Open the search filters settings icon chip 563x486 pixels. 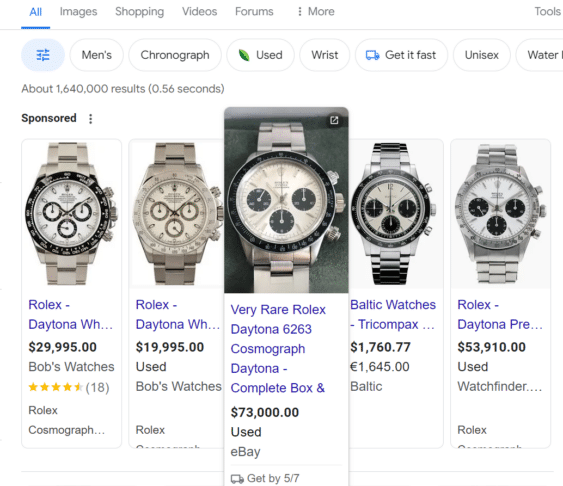(x=43, y=55)
